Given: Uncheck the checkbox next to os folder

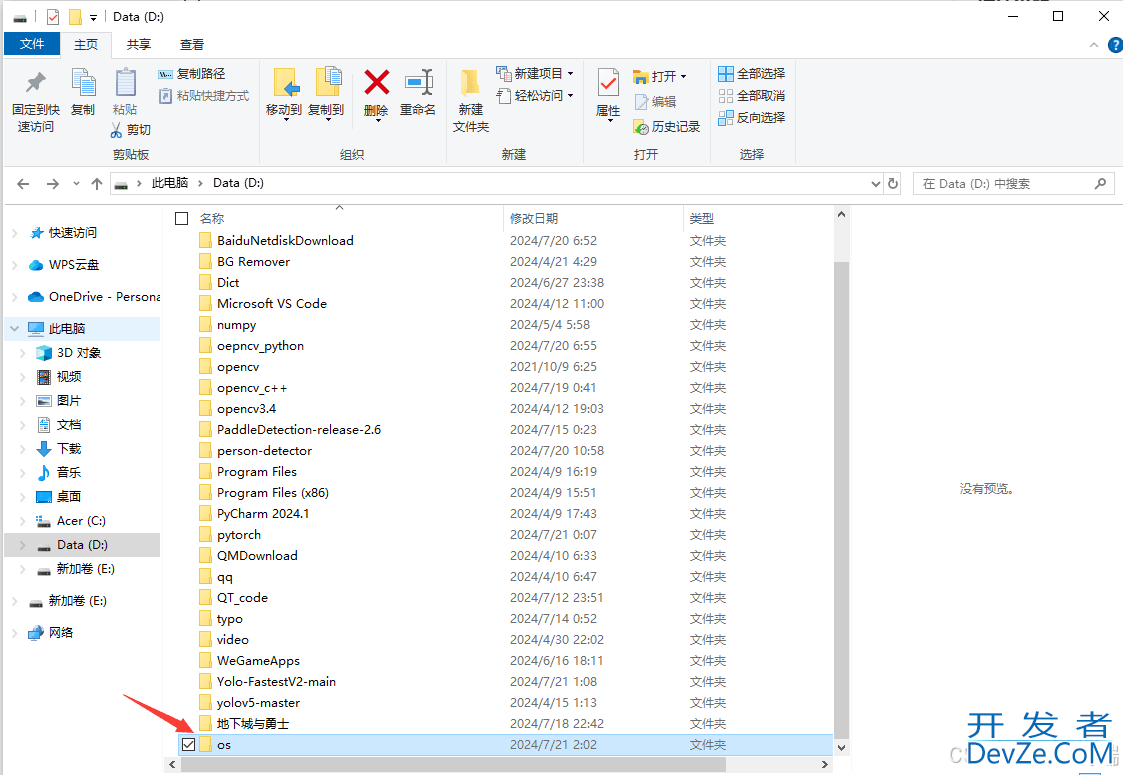Looking at the screenshot, I should 188,744.
